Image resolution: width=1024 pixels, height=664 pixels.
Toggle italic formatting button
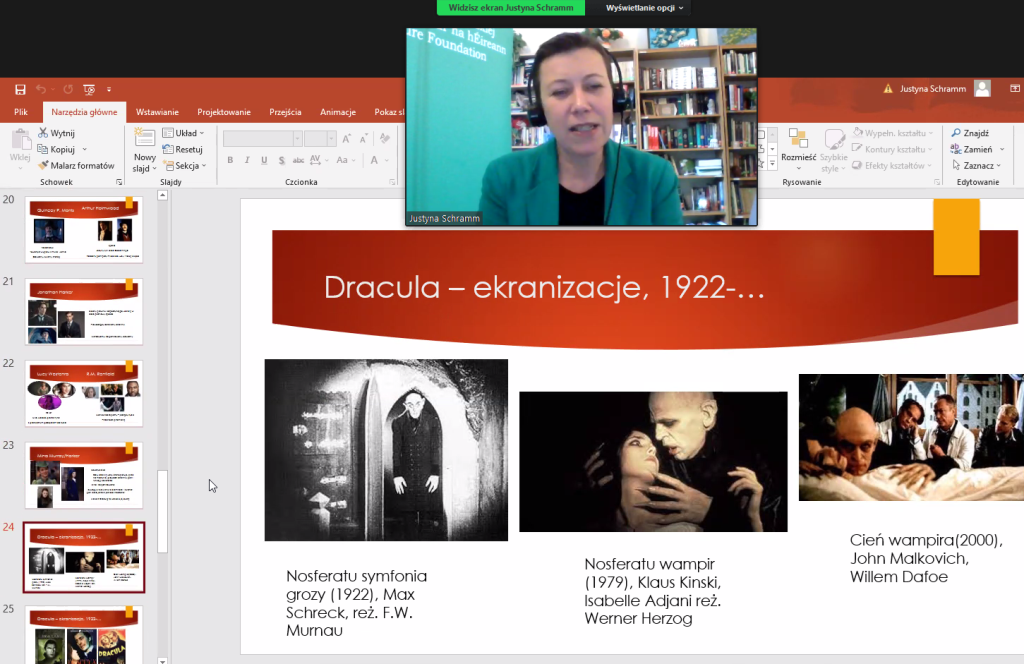pos(247,160)
